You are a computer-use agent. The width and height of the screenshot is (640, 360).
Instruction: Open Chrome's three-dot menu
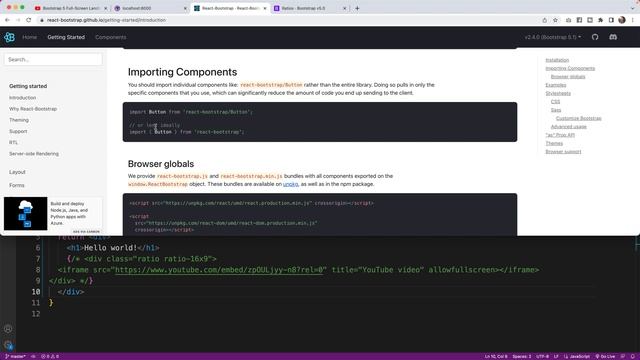click(x=633, y=20)
